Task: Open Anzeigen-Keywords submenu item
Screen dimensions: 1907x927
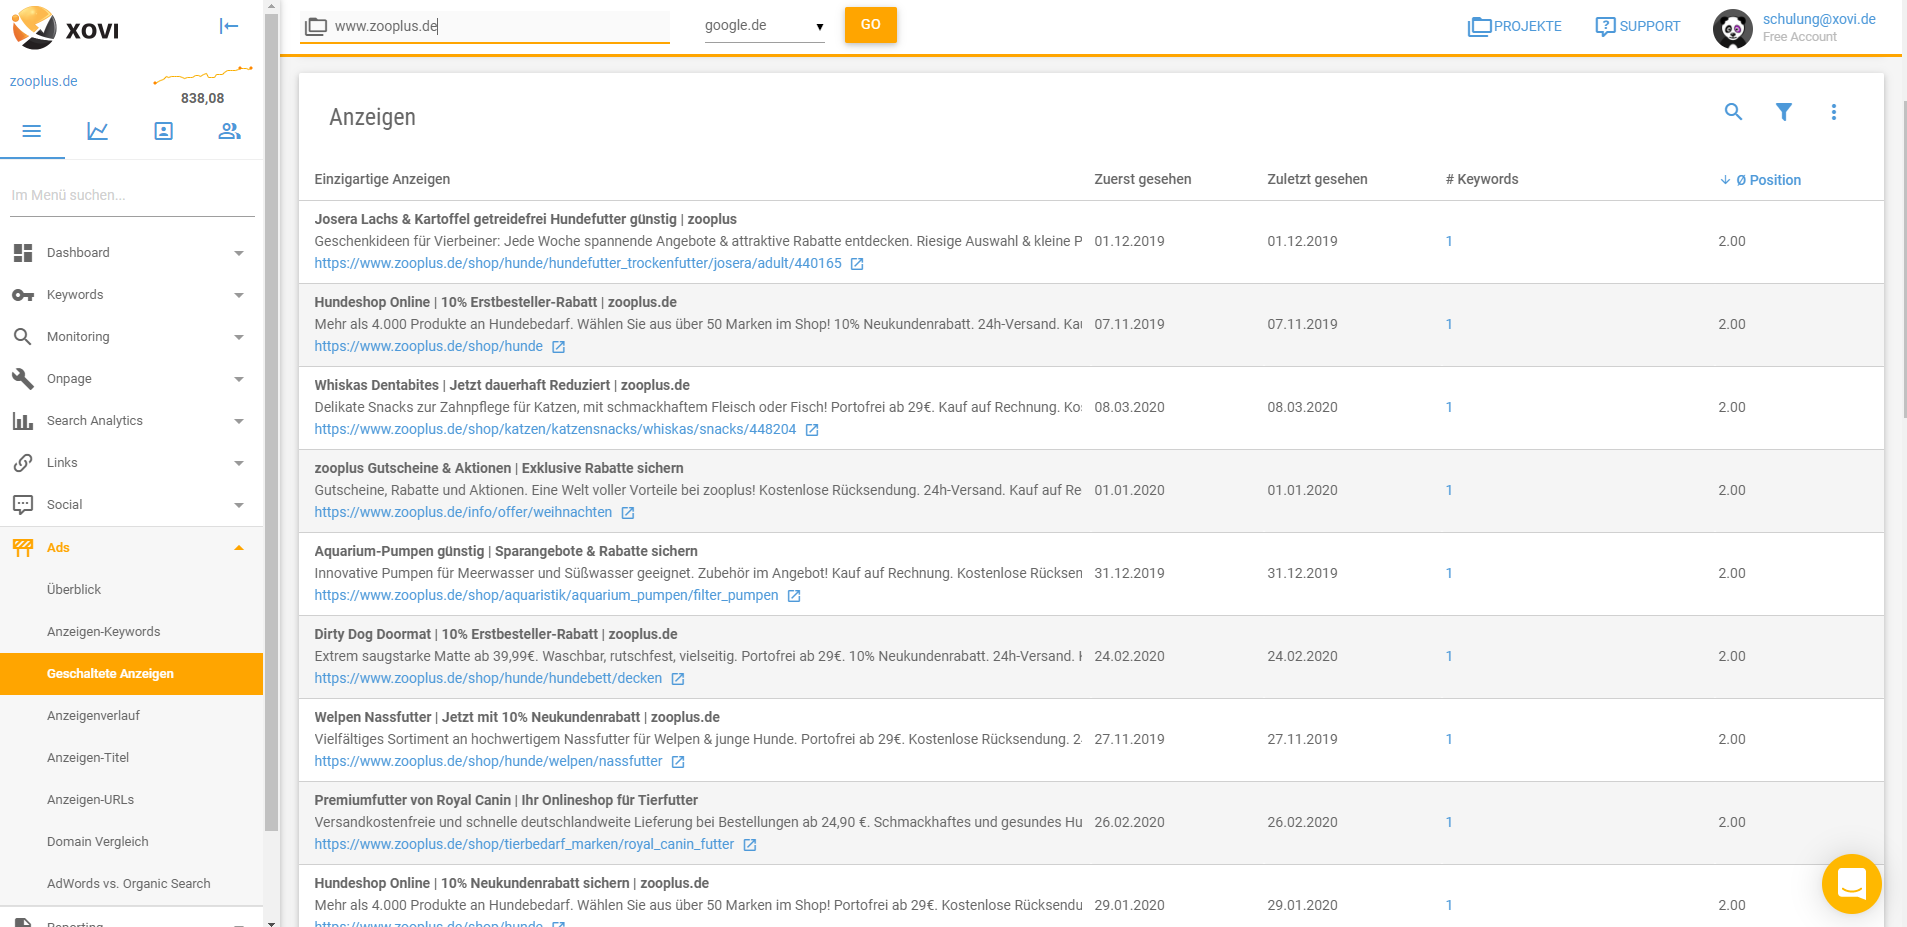Action: pos(103,632)
